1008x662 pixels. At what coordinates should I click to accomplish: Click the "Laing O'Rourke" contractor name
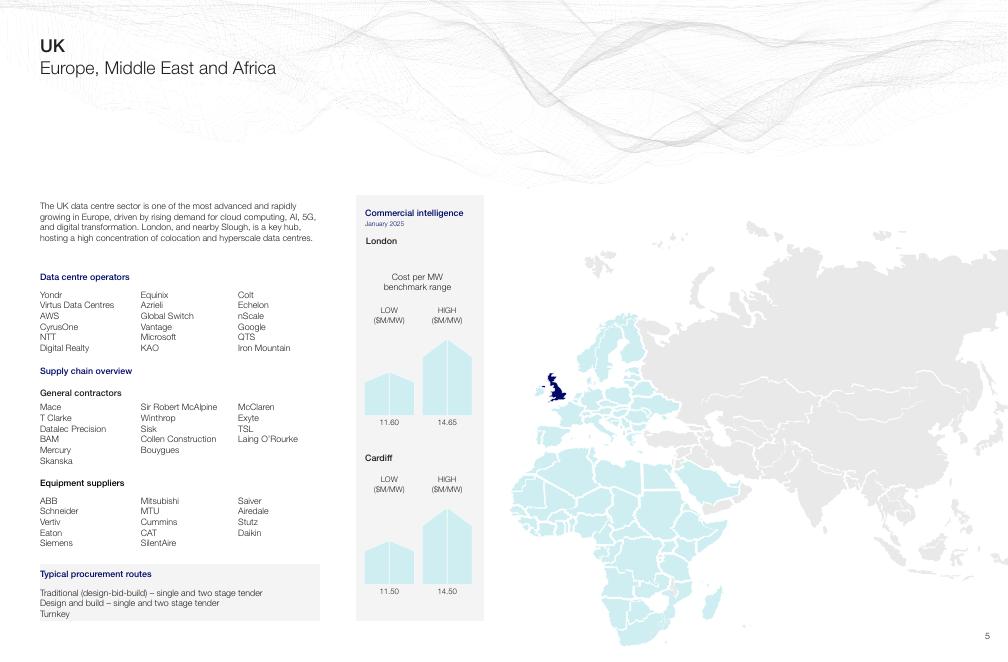(x=267, y=439)
